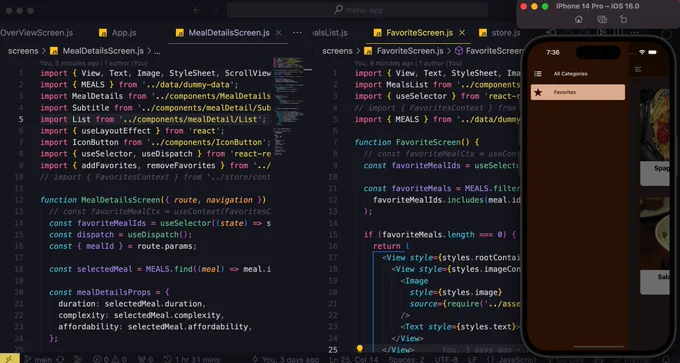Switch to the App.js tab

tap(118, 33)
